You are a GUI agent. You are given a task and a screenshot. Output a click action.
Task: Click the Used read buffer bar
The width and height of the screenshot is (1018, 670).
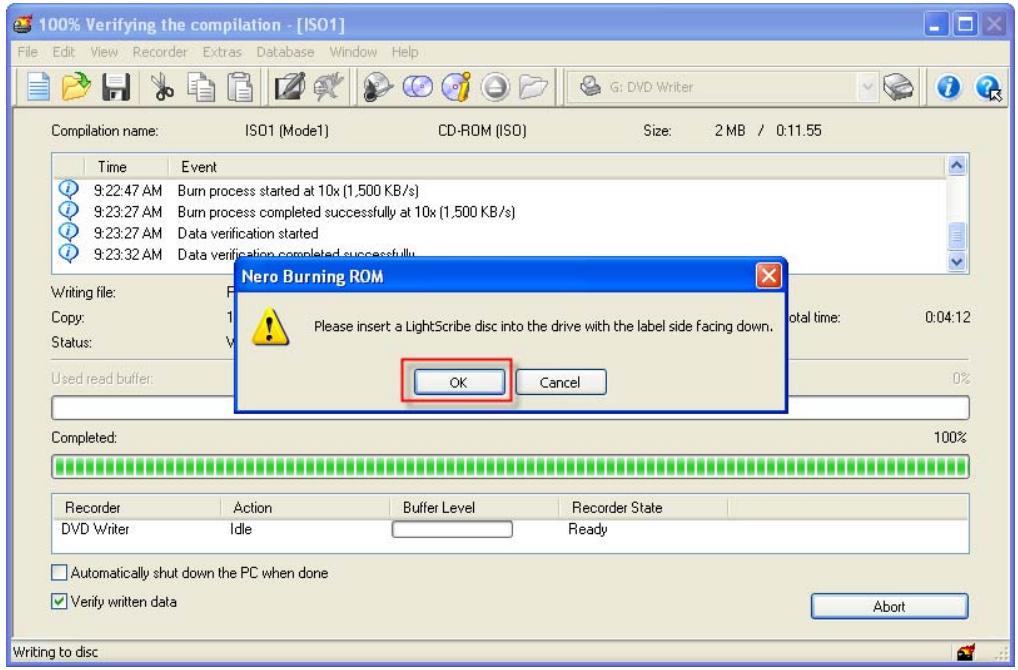510,408
